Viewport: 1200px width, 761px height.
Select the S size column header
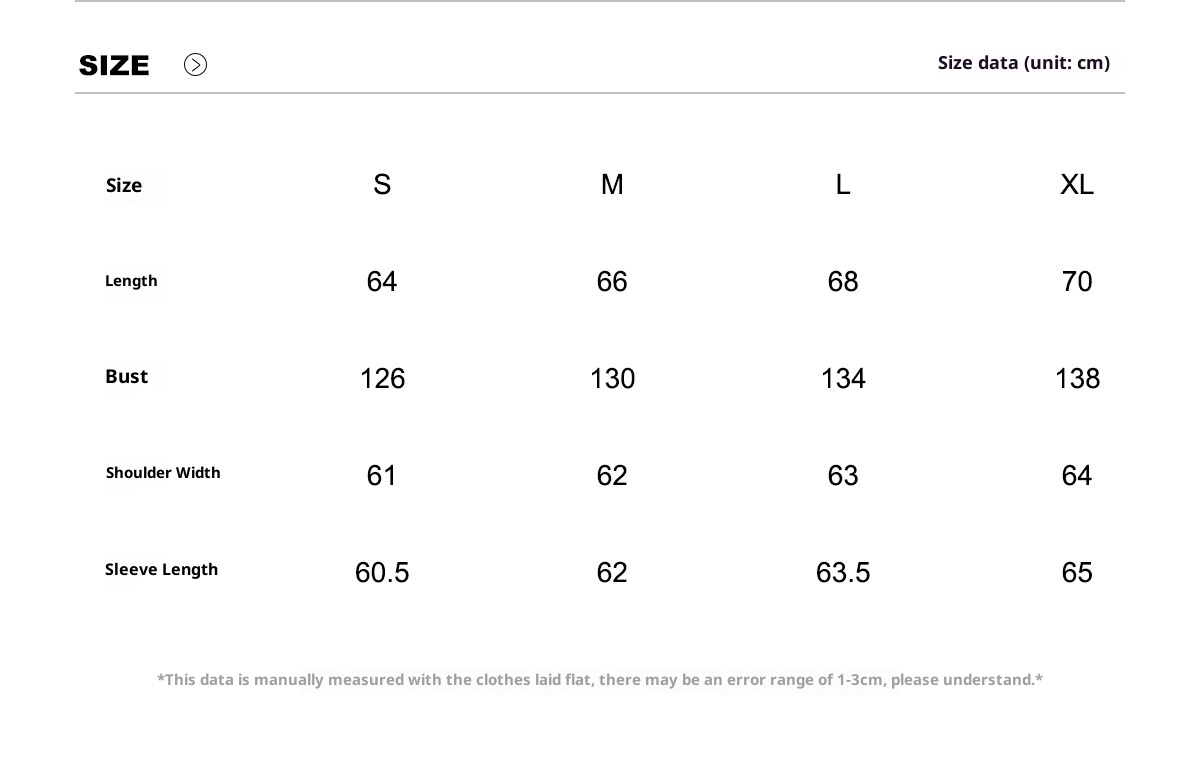[x=382, y=185]
